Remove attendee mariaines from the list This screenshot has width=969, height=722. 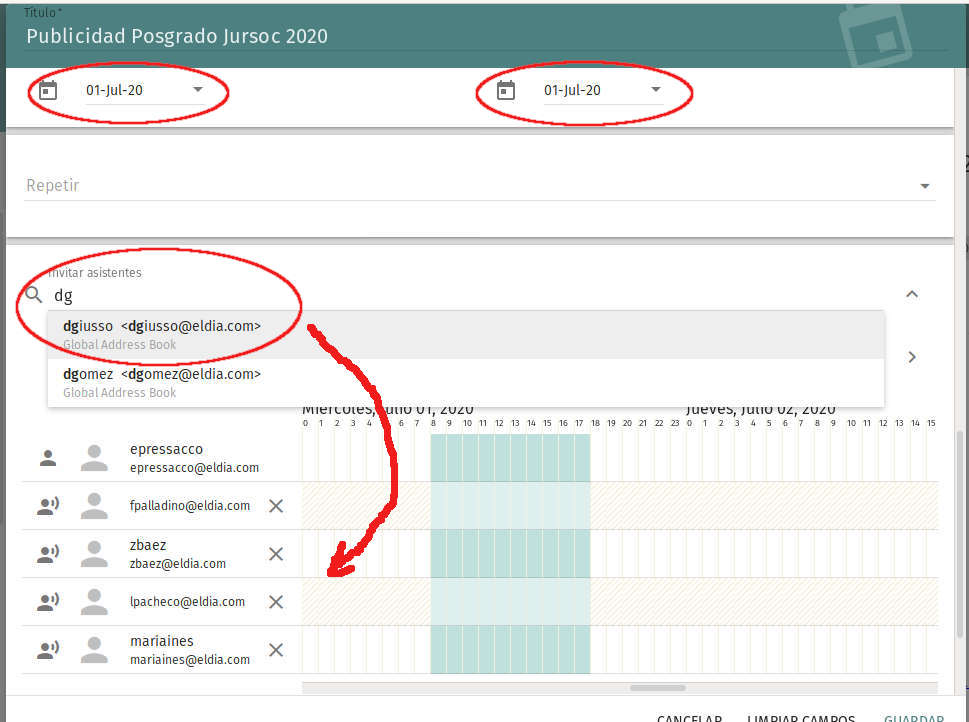276,650
